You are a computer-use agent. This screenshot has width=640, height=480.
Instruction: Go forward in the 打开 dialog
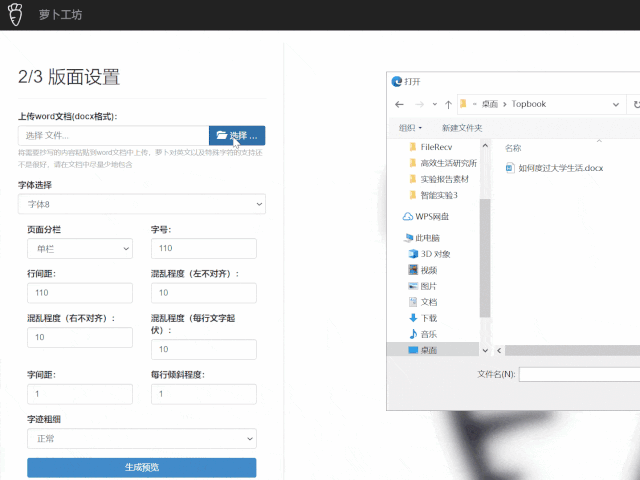(x=419, y=104)
